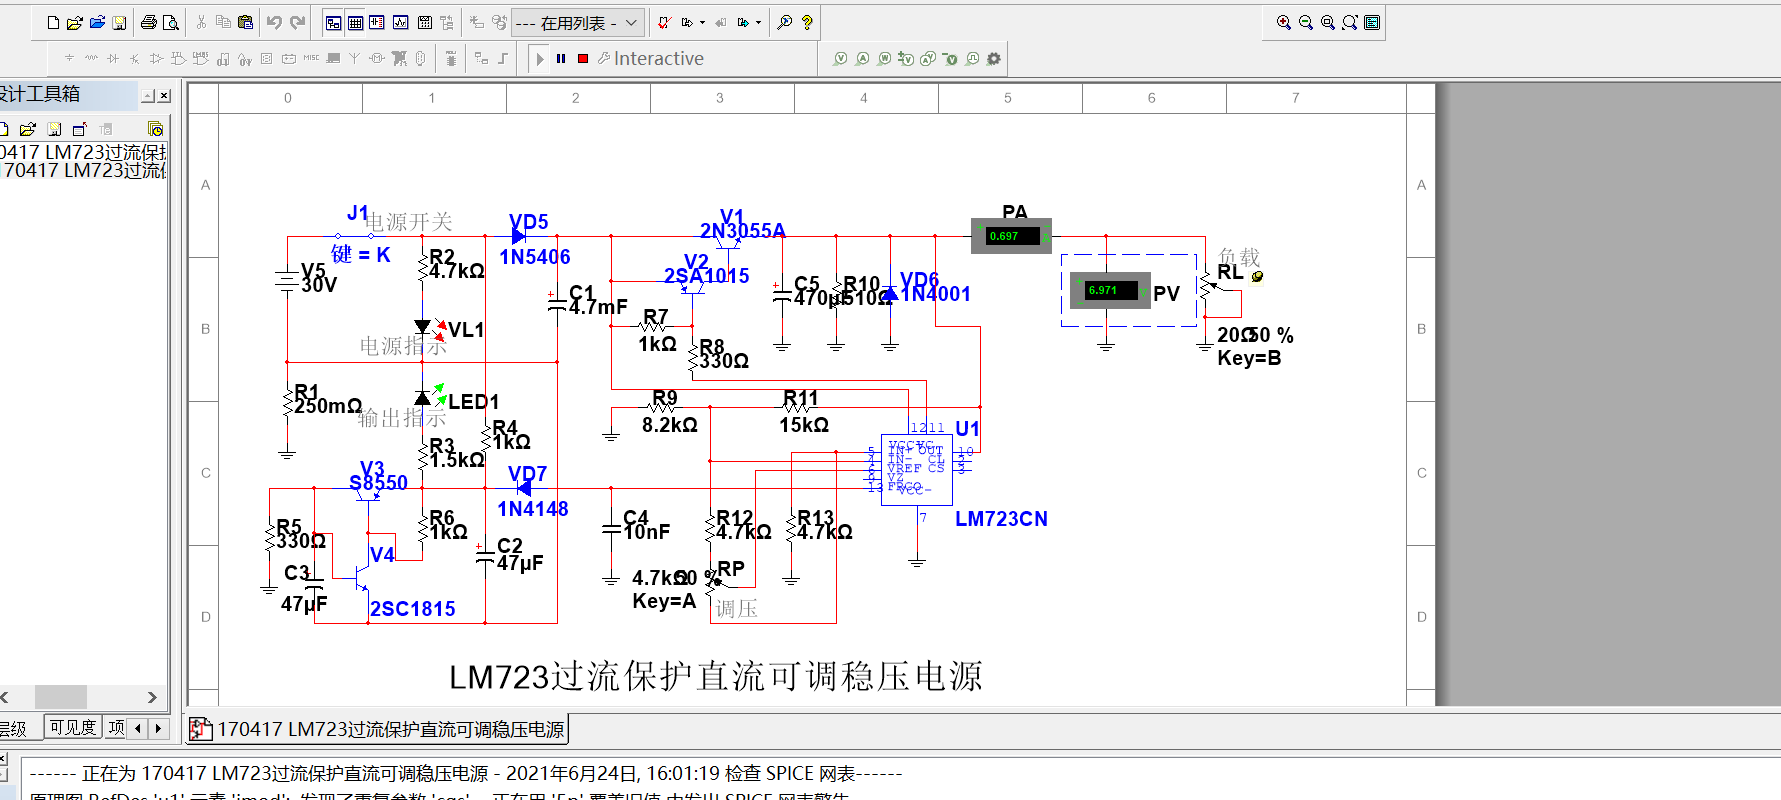Run the simulation

point(540,59)
